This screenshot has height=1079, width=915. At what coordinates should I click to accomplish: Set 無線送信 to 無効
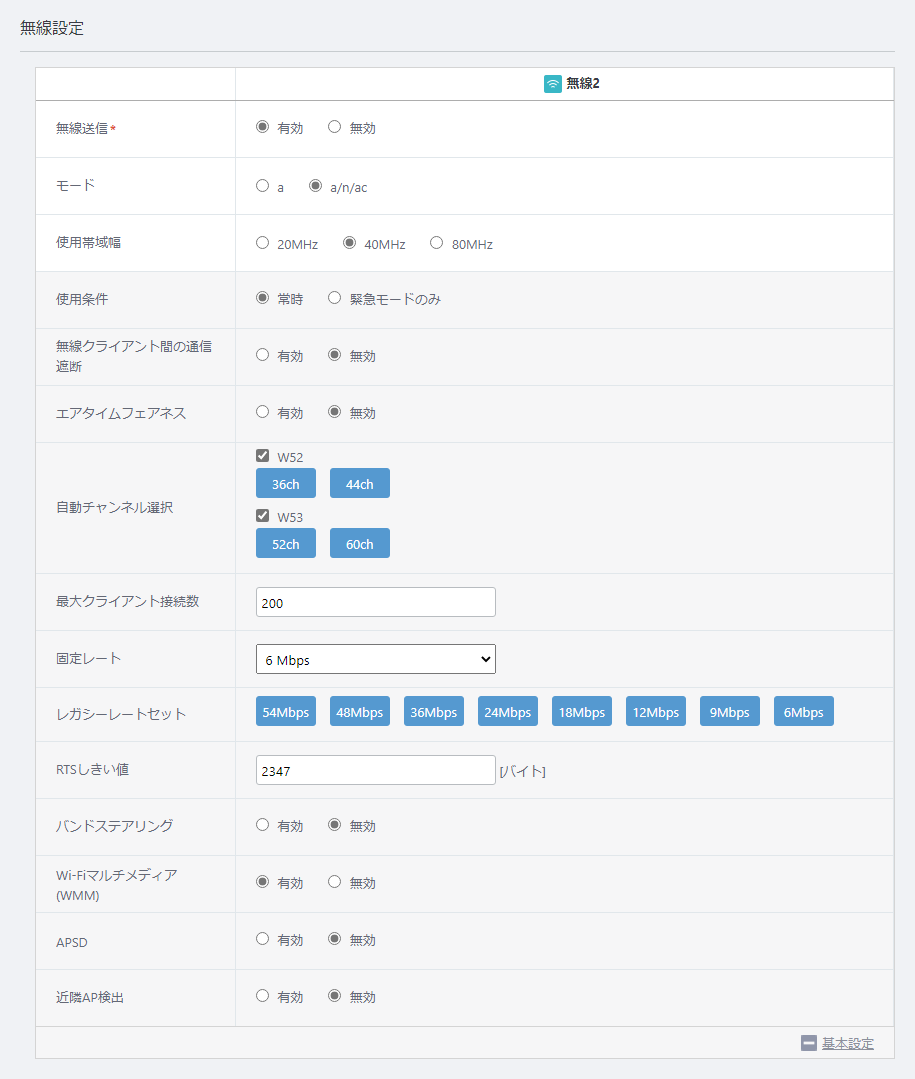334,127
